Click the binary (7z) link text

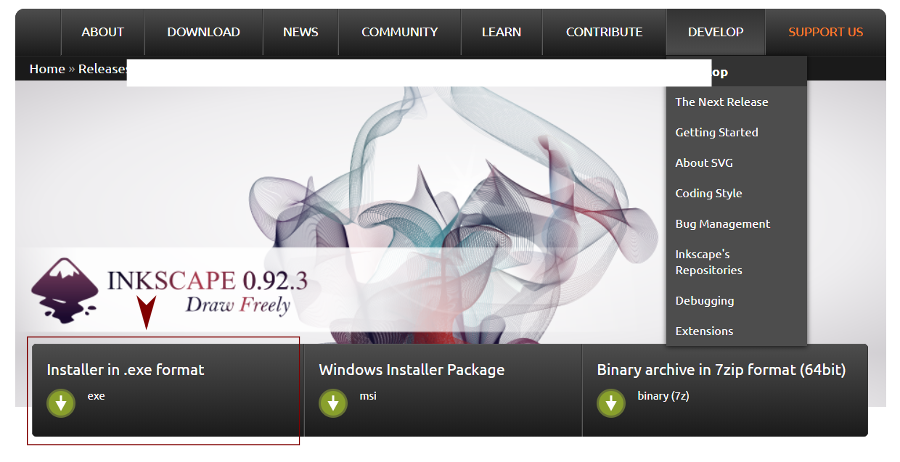click(663, 396)
